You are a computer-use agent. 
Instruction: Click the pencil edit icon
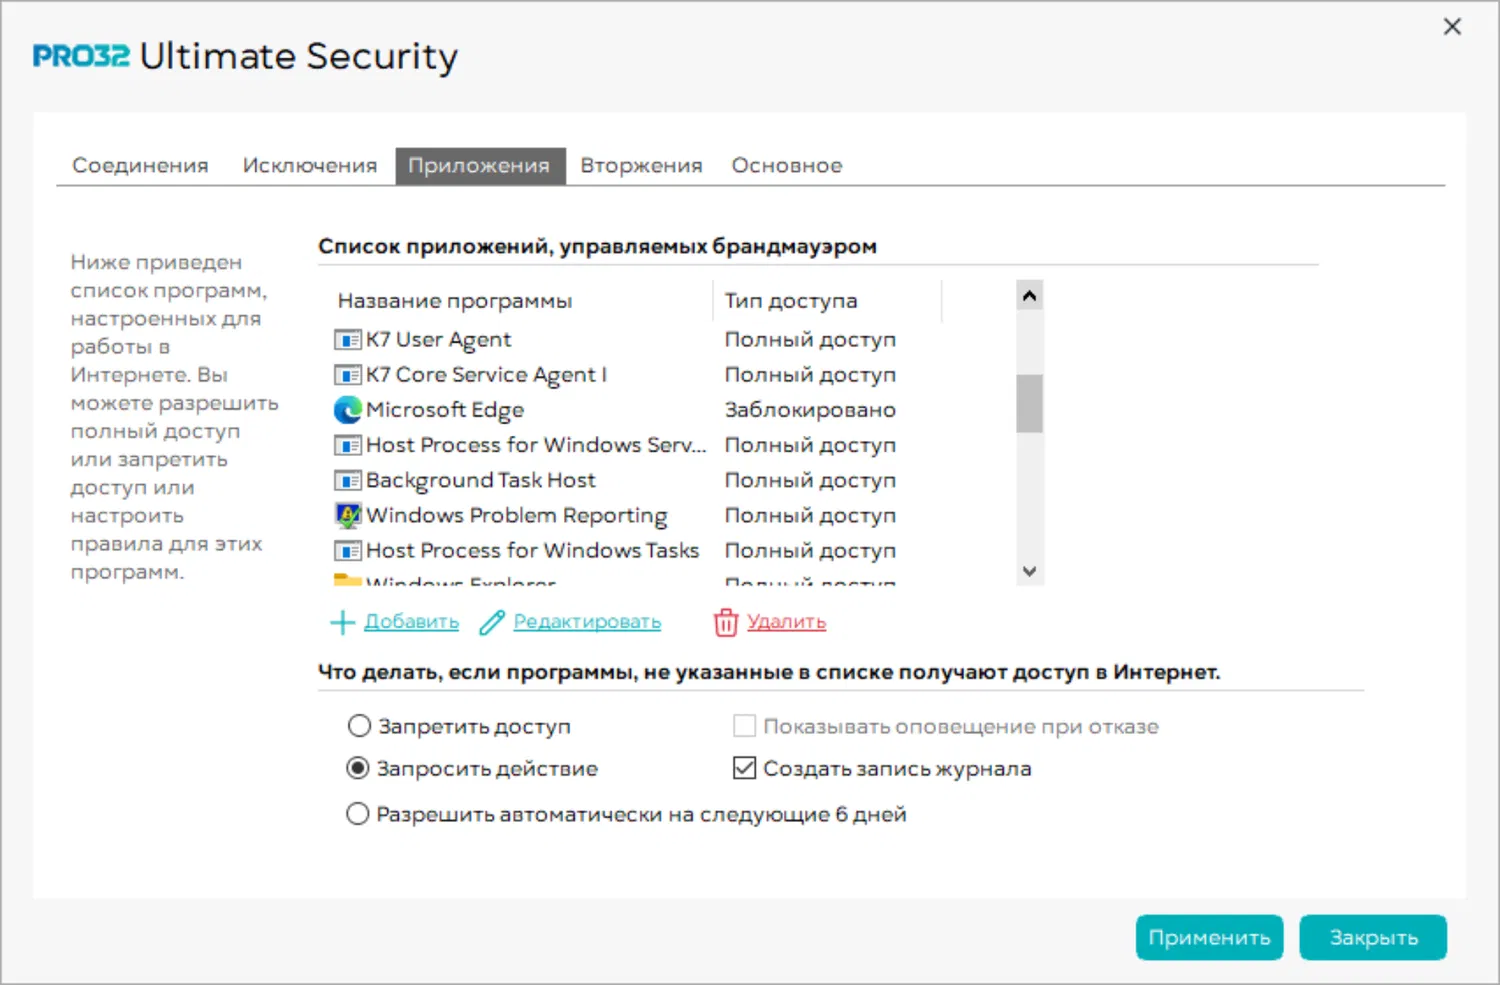click(492, 623)
